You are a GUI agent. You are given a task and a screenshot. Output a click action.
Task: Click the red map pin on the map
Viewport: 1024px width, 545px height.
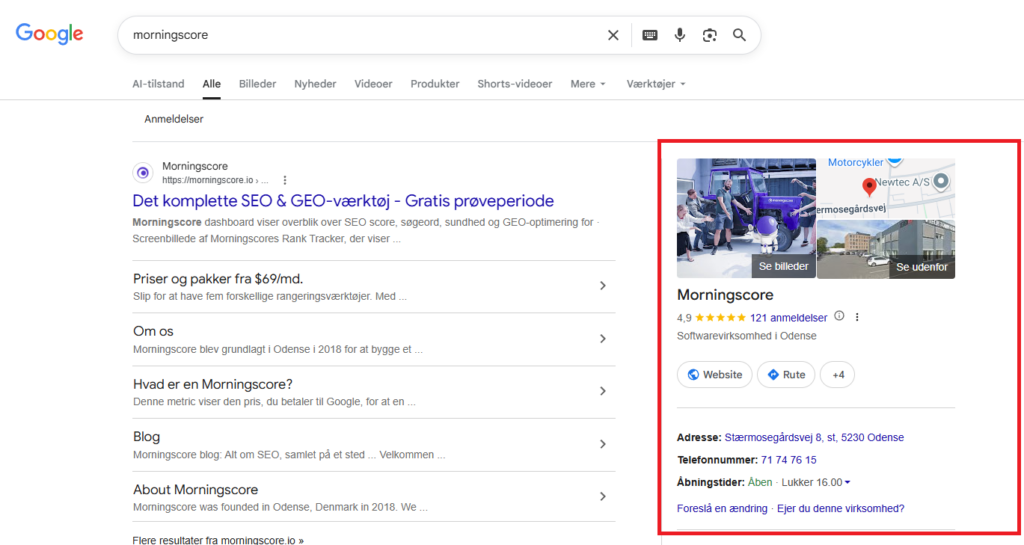click(869, 187)
